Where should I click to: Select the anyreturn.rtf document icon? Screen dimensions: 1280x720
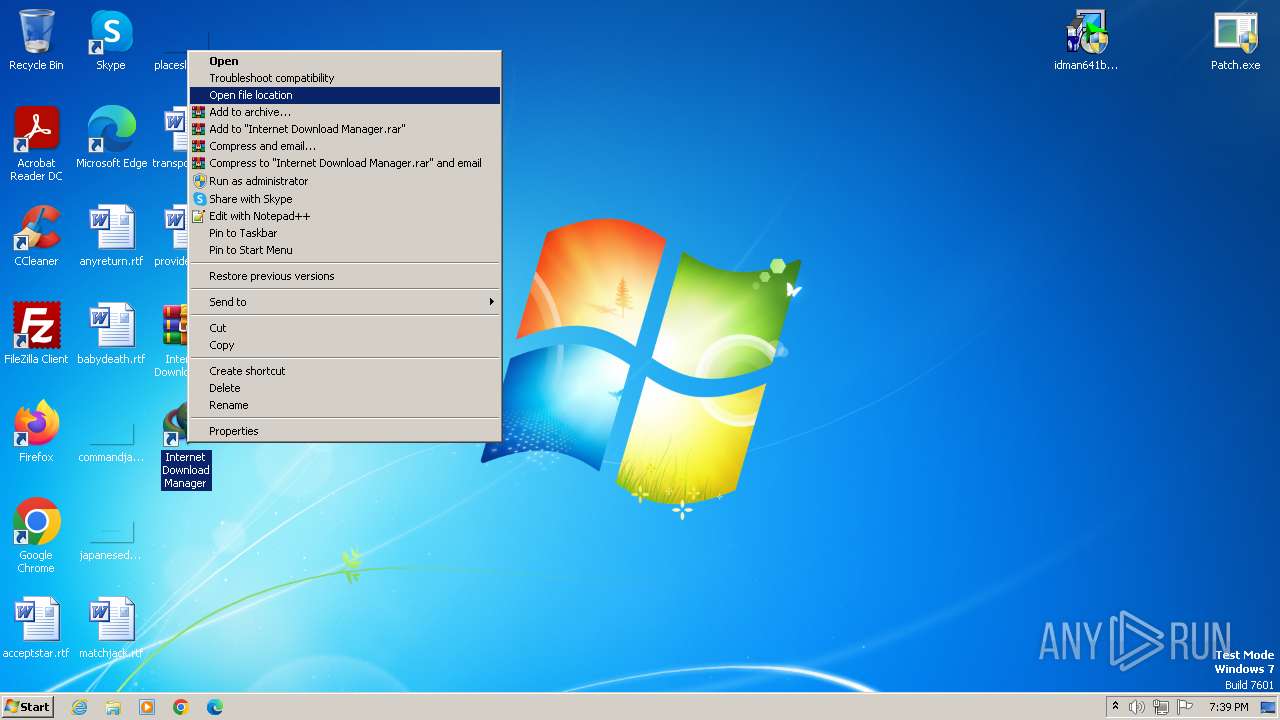click(x=111, y=236)
